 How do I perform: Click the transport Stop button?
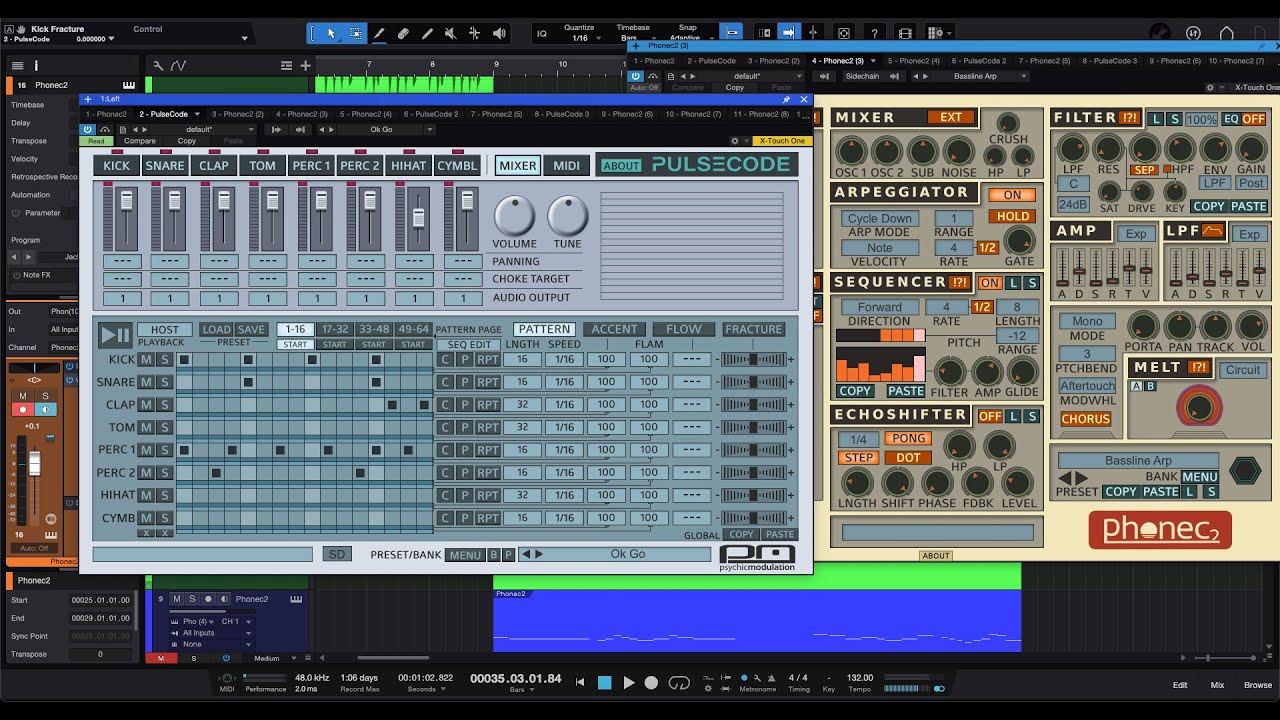pyautogui.click(x=604, y=682)
